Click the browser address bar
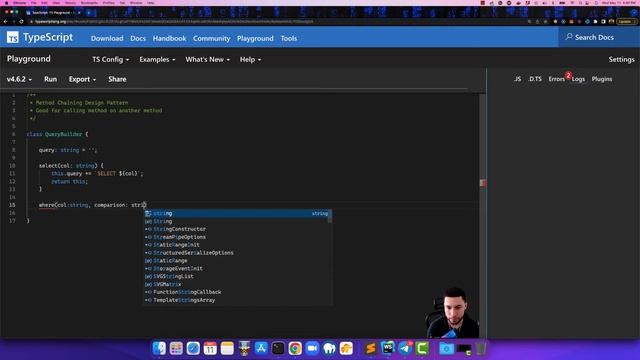Viewport: 640px width, 360px height. coord(278,21)
